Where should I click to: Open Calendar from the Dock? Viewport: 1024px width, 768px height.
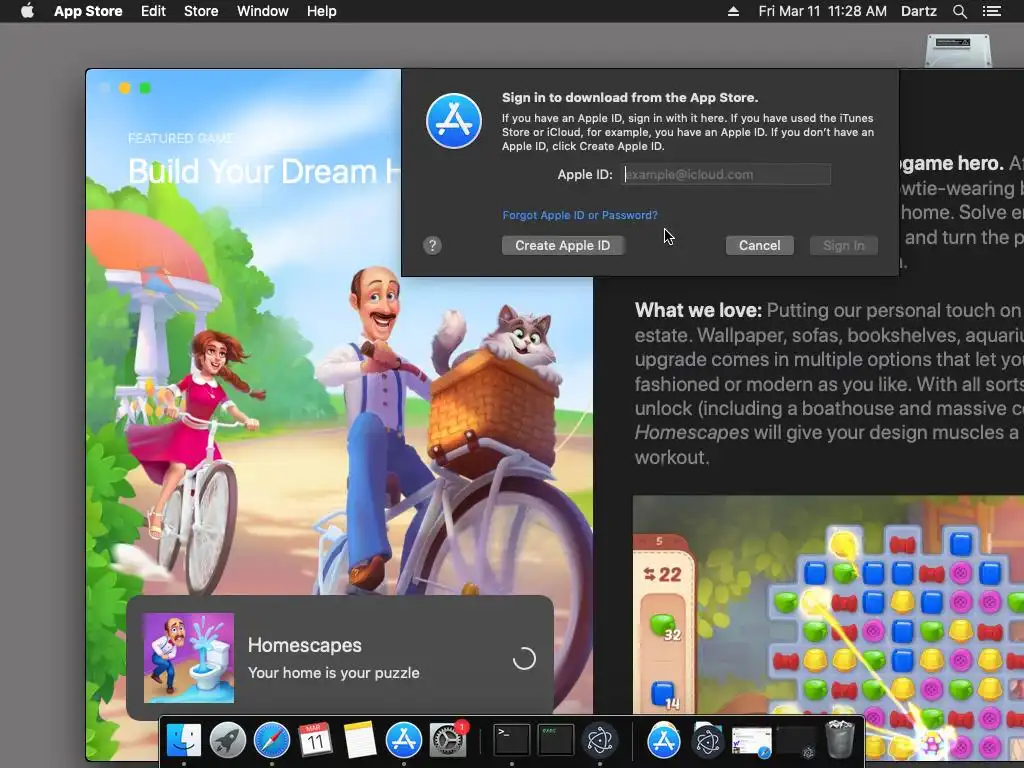click(315, 740)
